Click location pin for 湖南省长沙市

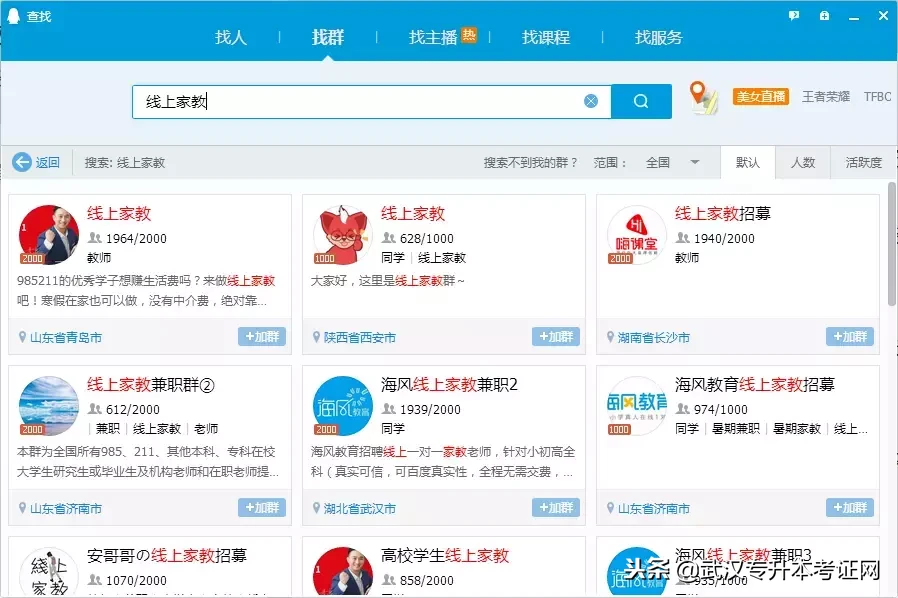click(610, 337)
